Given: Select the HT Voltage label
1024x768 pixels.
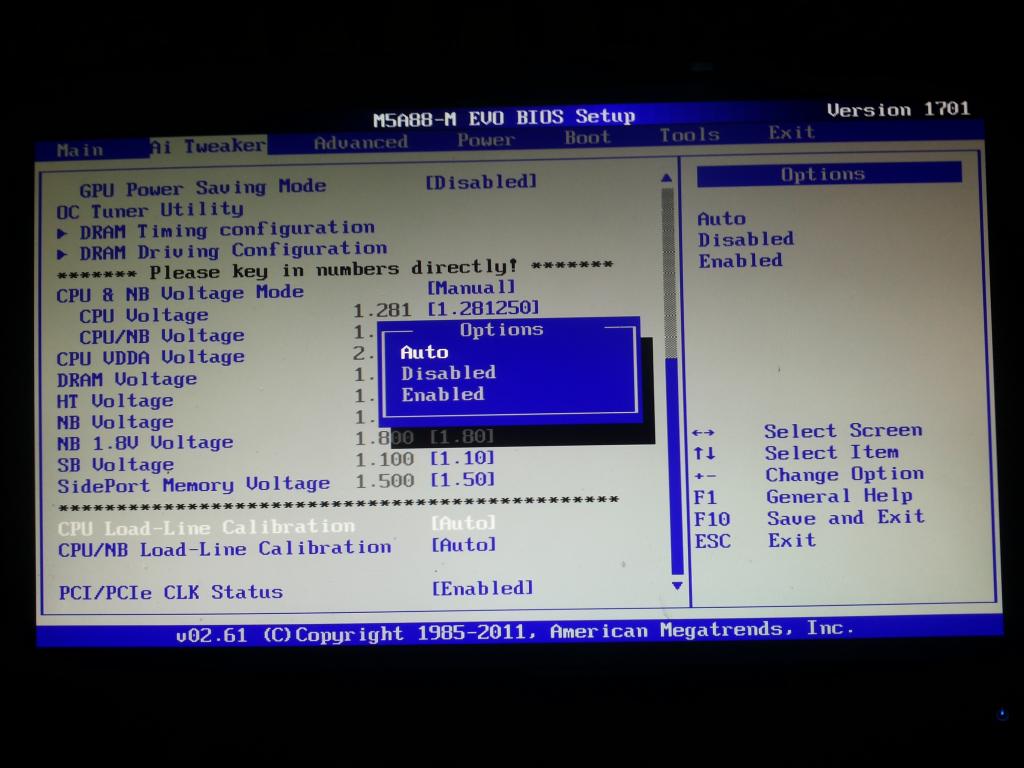Looking at the screenshot, I should click(x=115, y=401).
